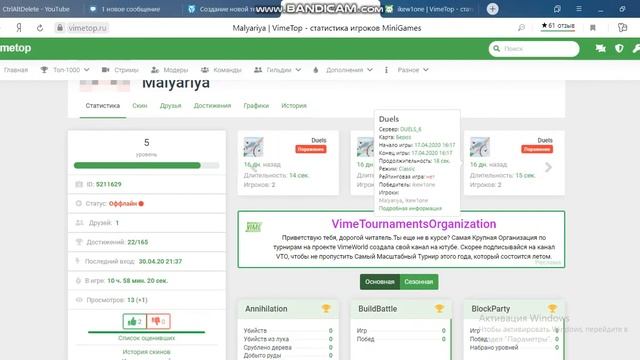The image size is (640, 360).
Task: Click the Annihilation card heading
Action: point(266,309)
